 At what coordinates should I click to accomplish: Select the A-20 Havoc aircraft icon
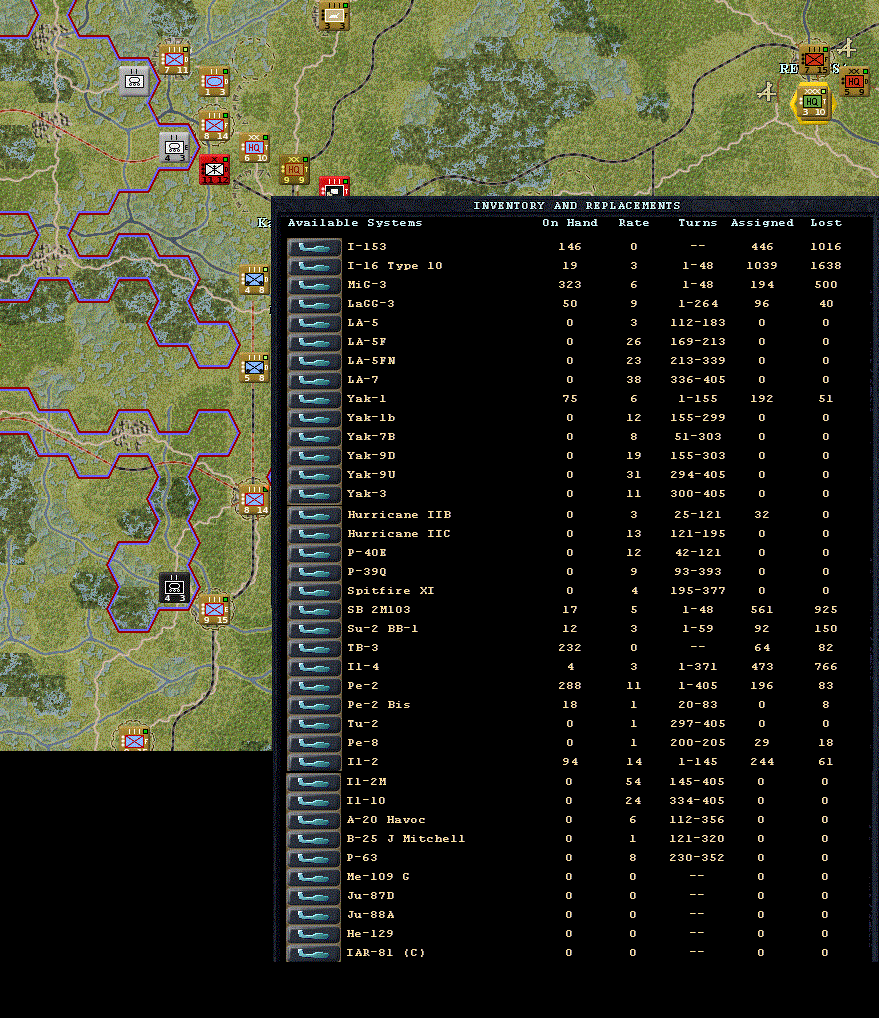pos(314,820)
